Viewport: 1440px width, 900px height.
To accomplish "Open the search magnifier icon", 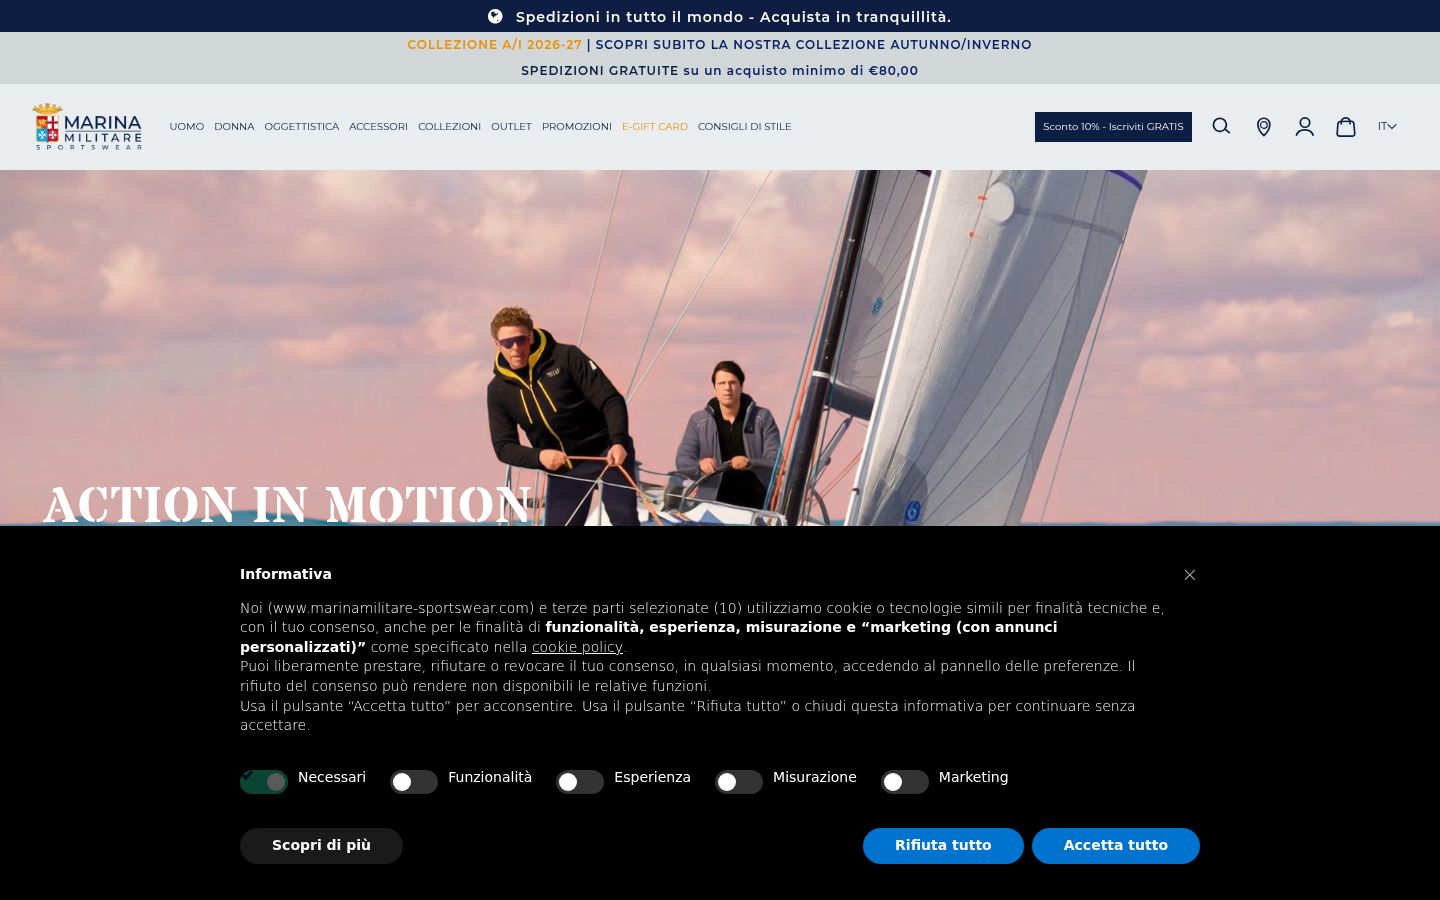I will tap(1221, 126).
